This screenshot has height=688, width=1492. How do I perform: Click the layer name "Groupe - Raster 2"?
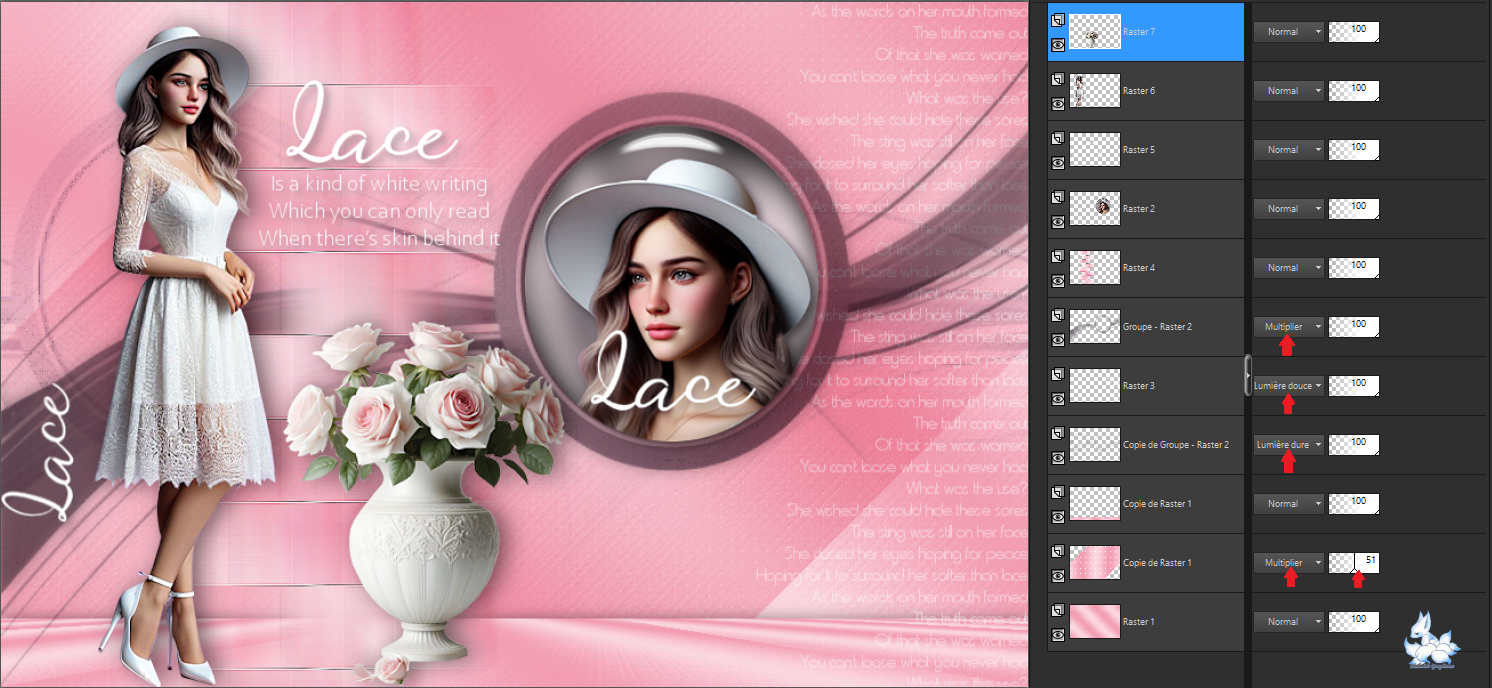[1158, 327]
